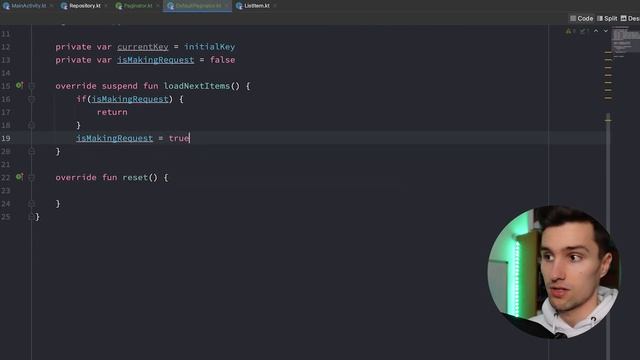Close the Paginator.kt tab

click(x=158, y=6)
